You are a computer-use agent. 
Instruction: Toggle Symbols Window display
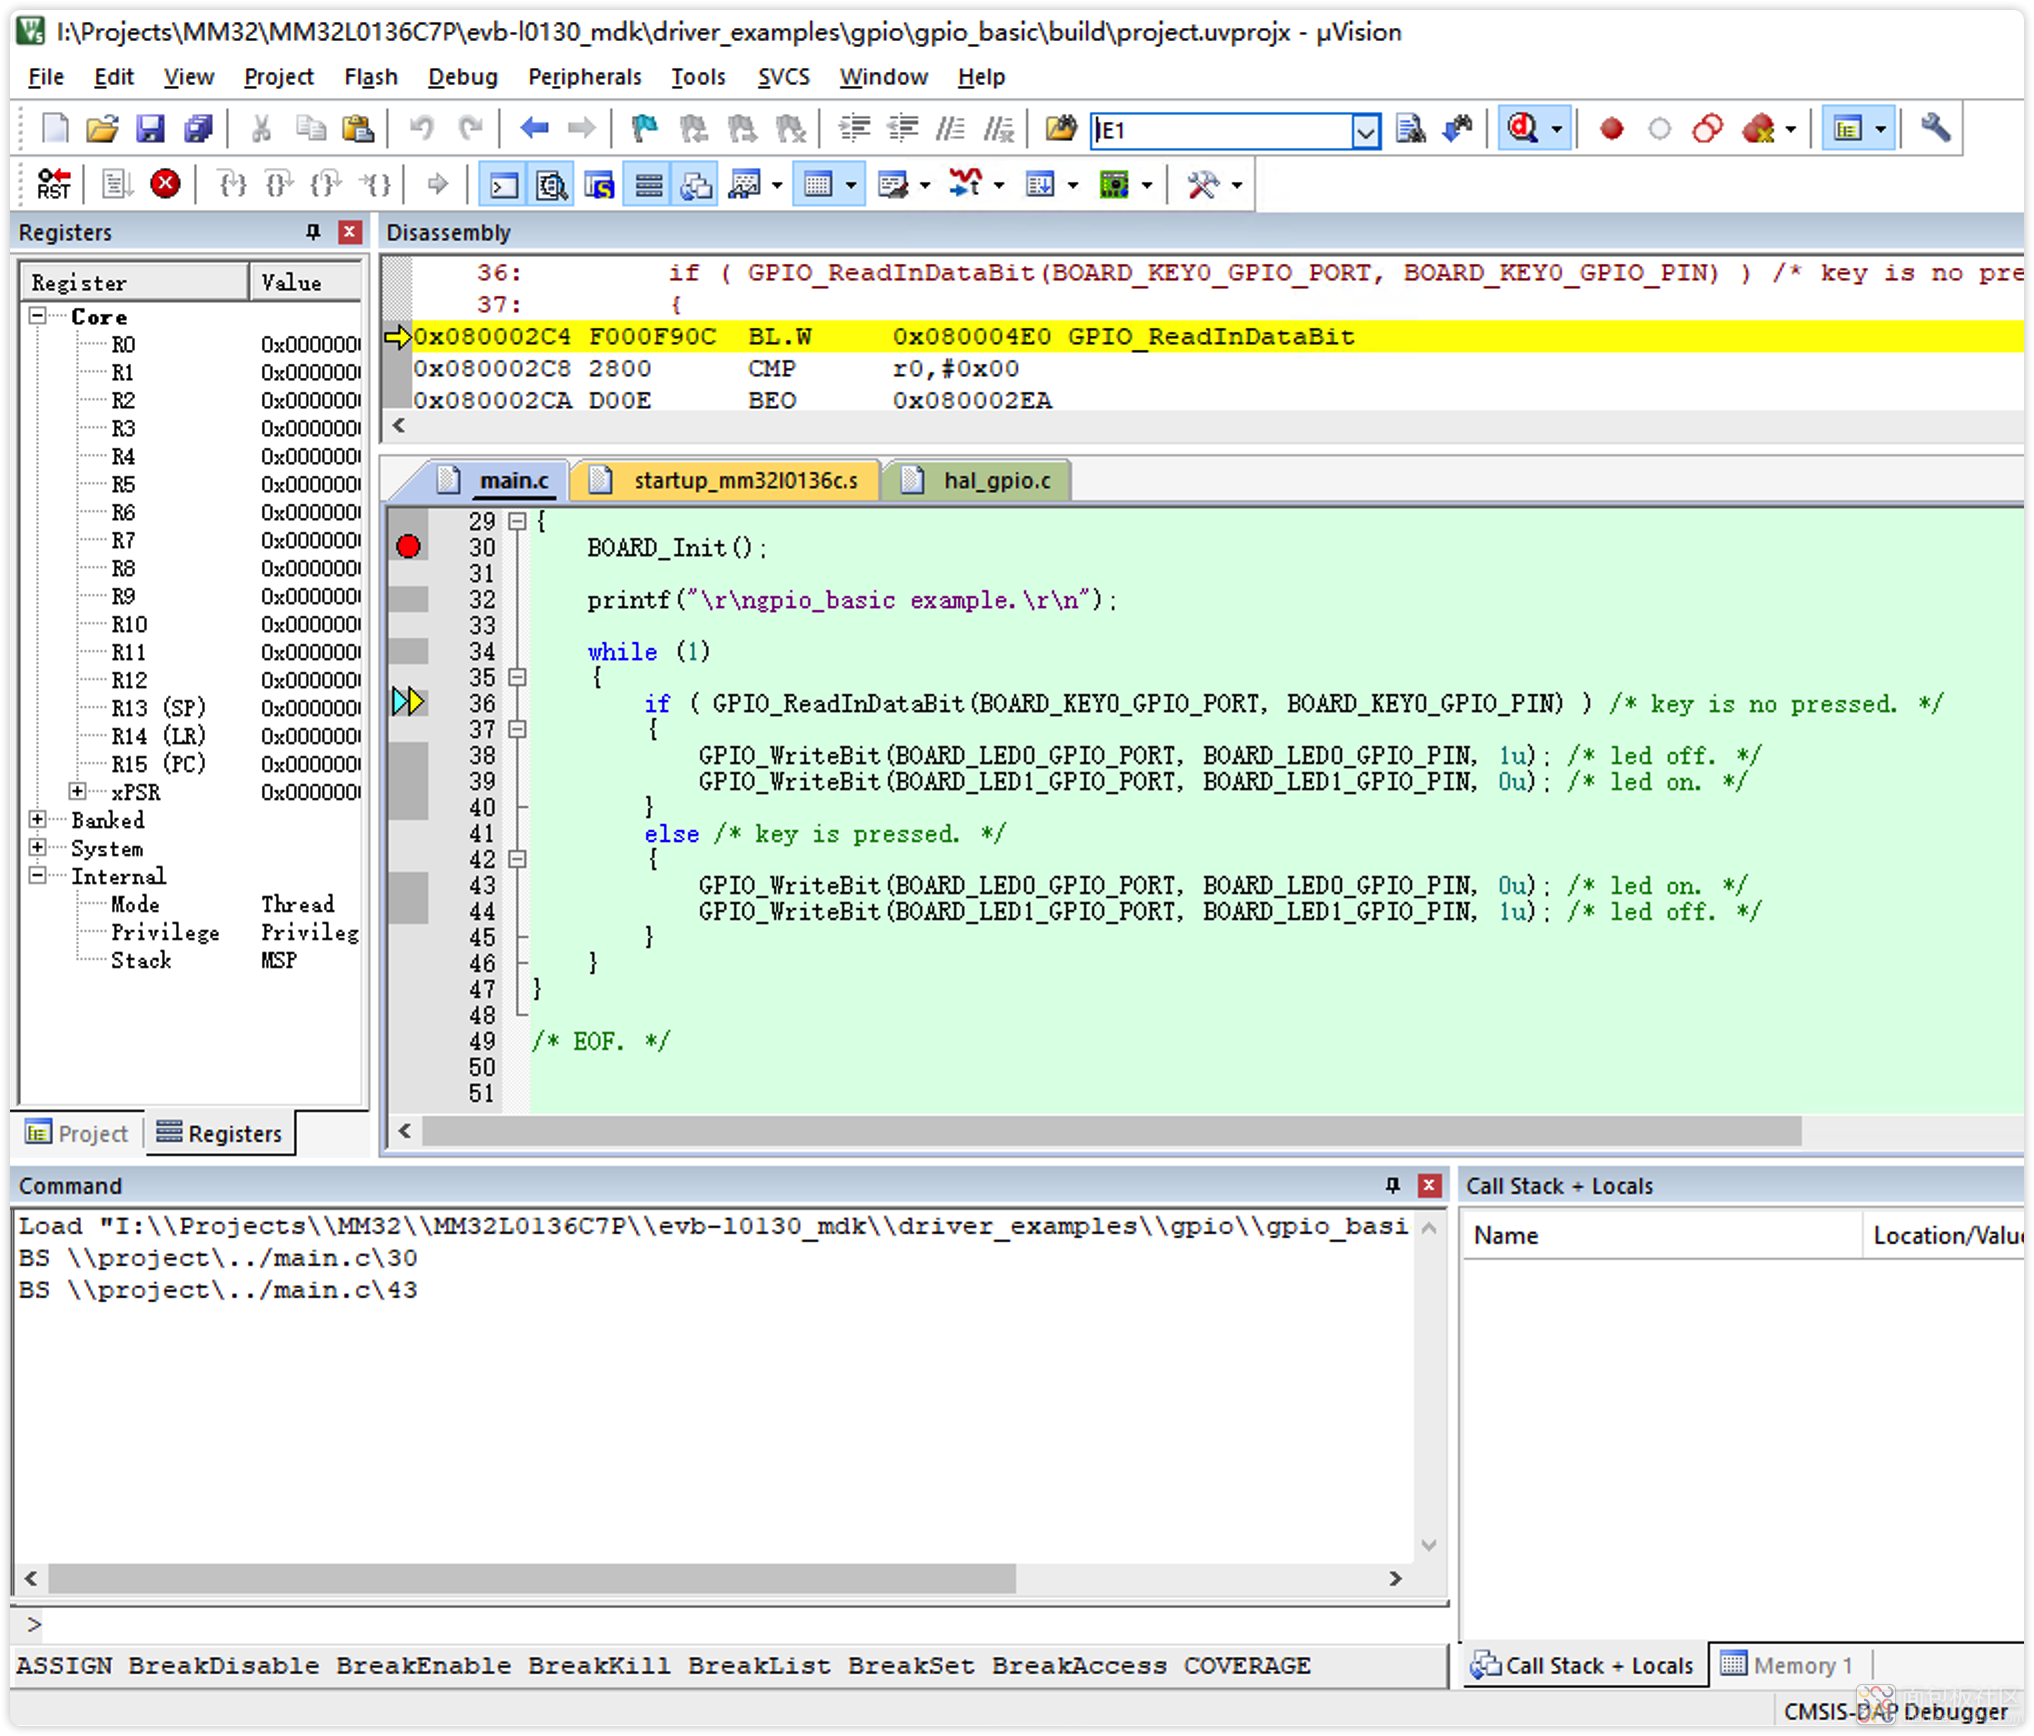[599, 185]
